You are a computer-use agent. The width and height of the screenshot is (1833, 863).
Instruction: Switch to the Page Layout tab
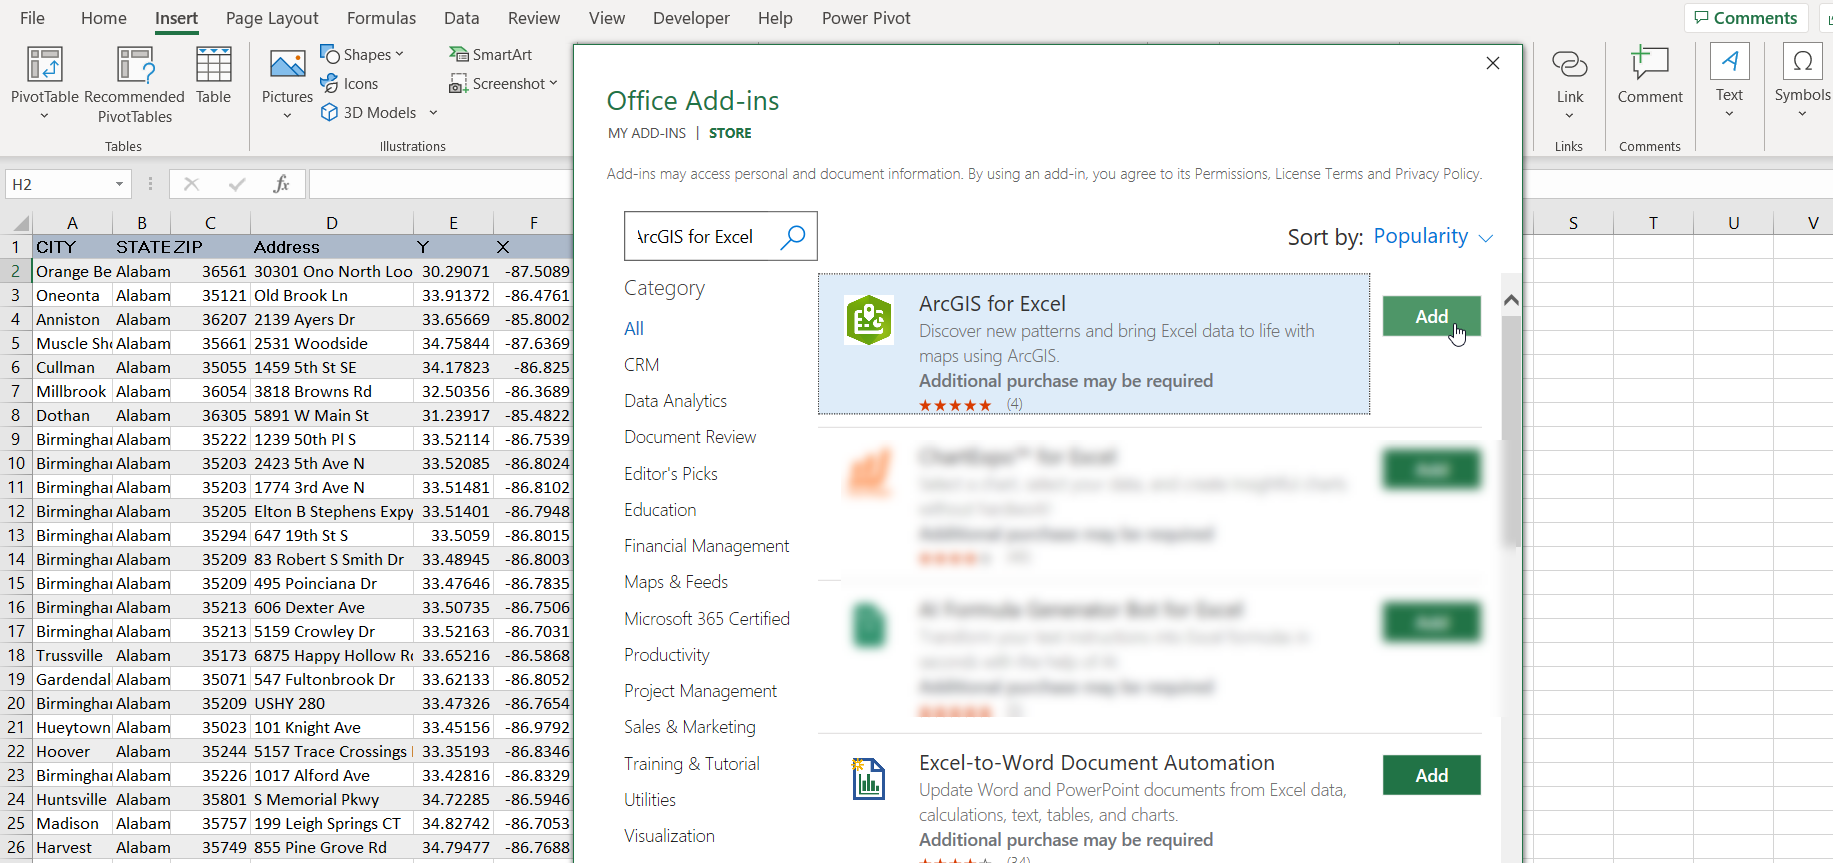tap(272, 18)
